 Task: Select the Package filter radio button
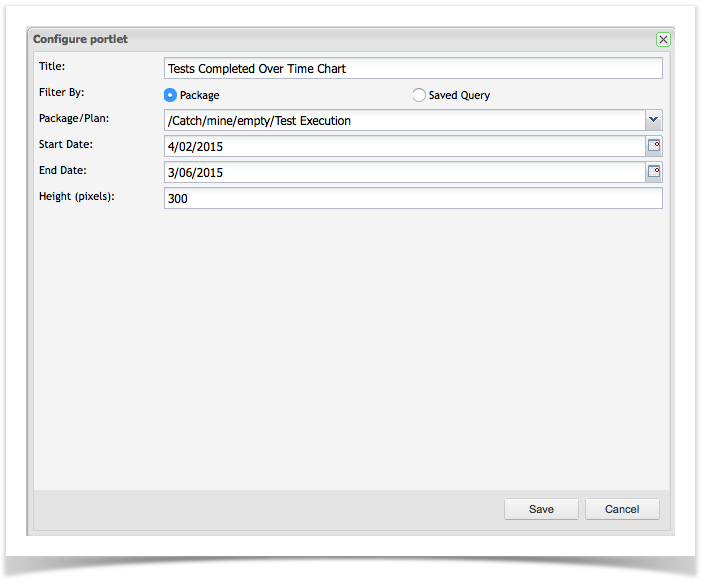click(170, 95)
